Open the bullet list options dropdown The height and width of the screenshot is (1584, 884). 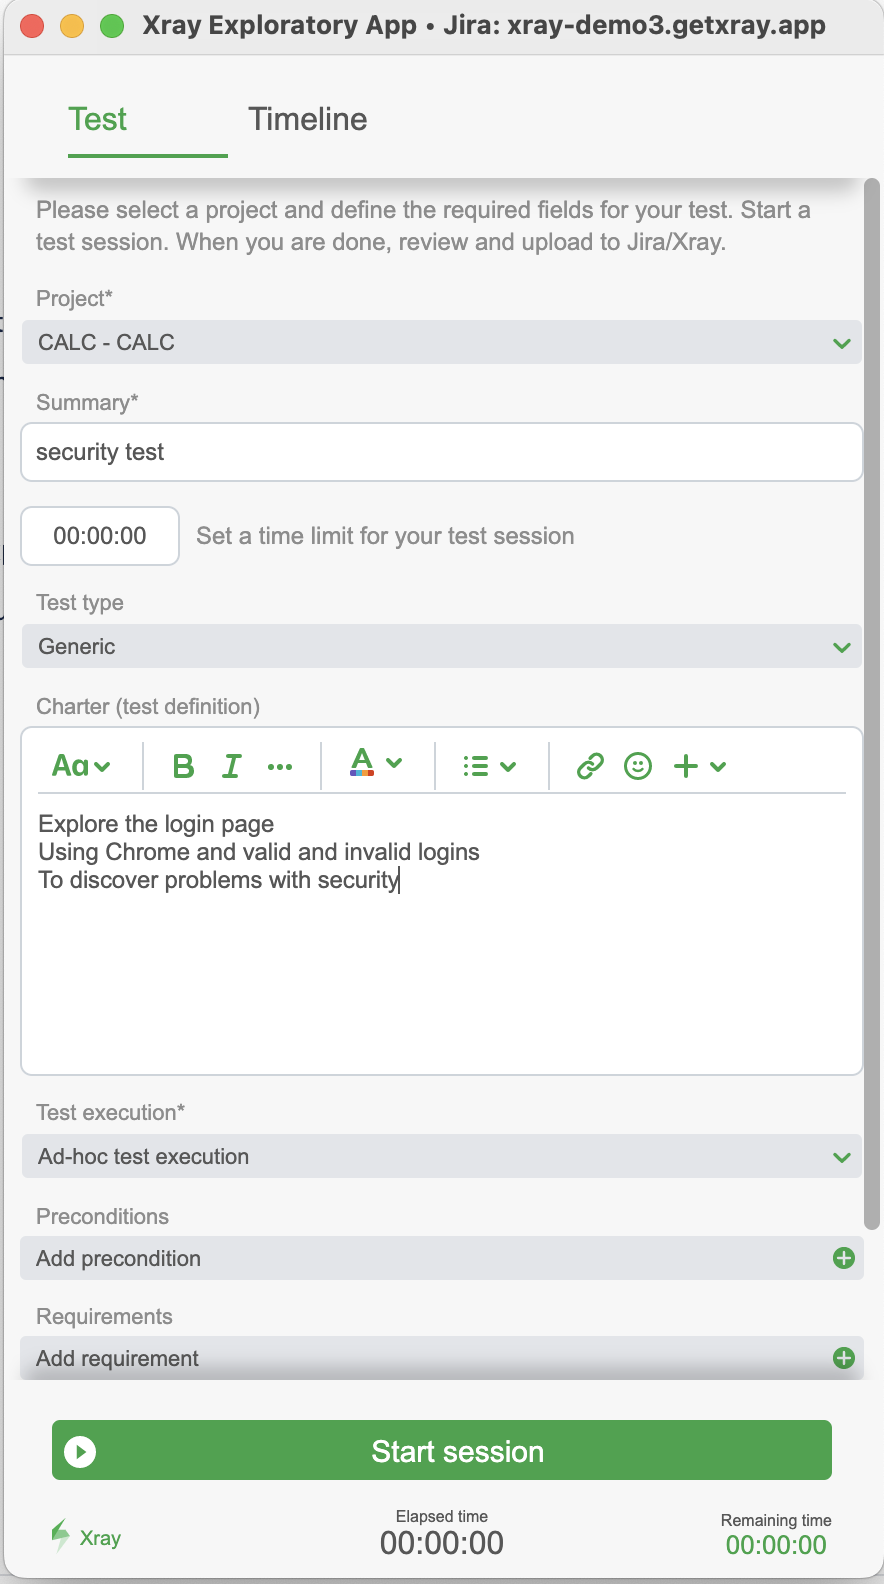[x=489, y=766]
